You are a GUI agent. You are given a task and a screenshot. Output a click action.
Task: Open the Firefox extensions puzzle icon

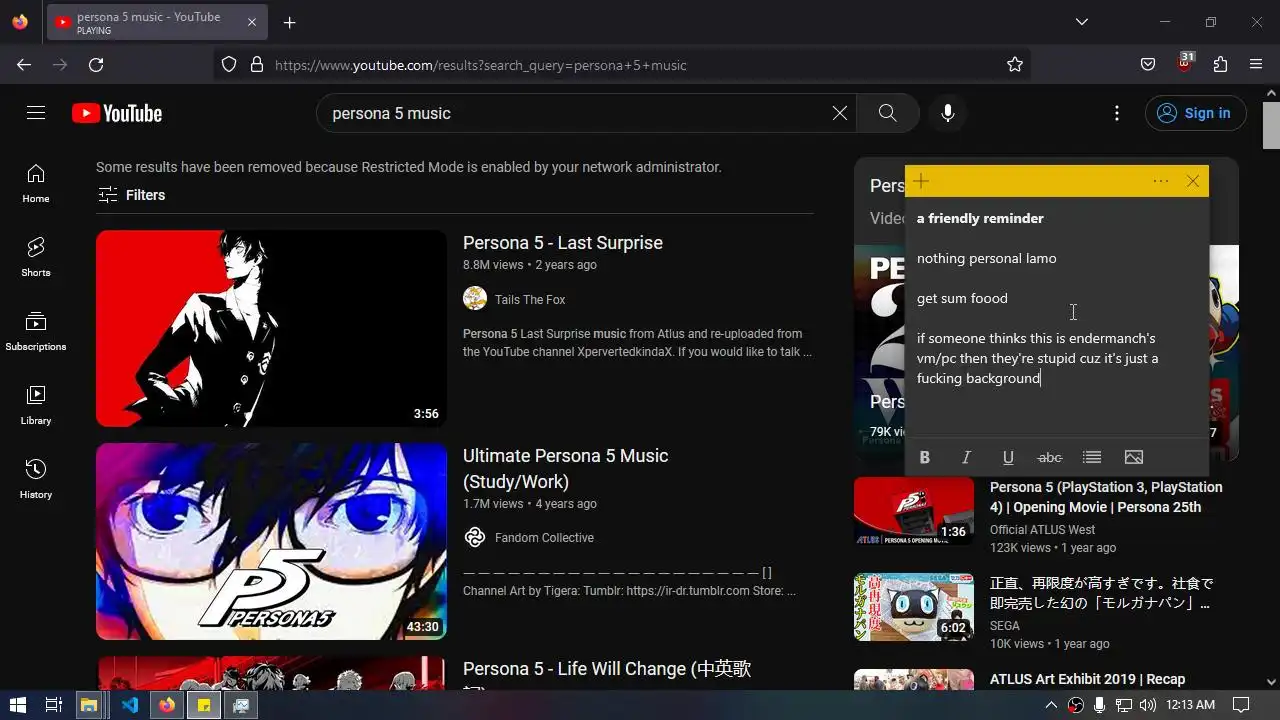[1220, 65]
